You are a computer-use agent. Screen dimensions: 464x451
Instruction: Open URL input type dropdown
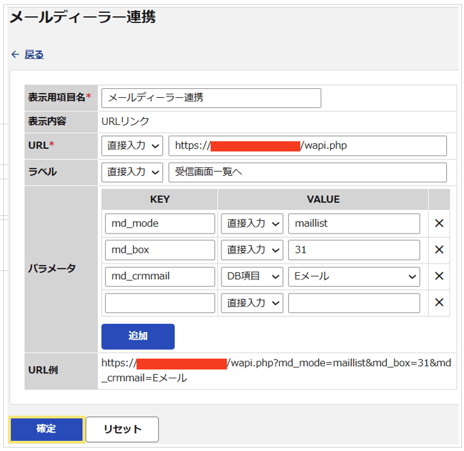click(x=132, y=146)
